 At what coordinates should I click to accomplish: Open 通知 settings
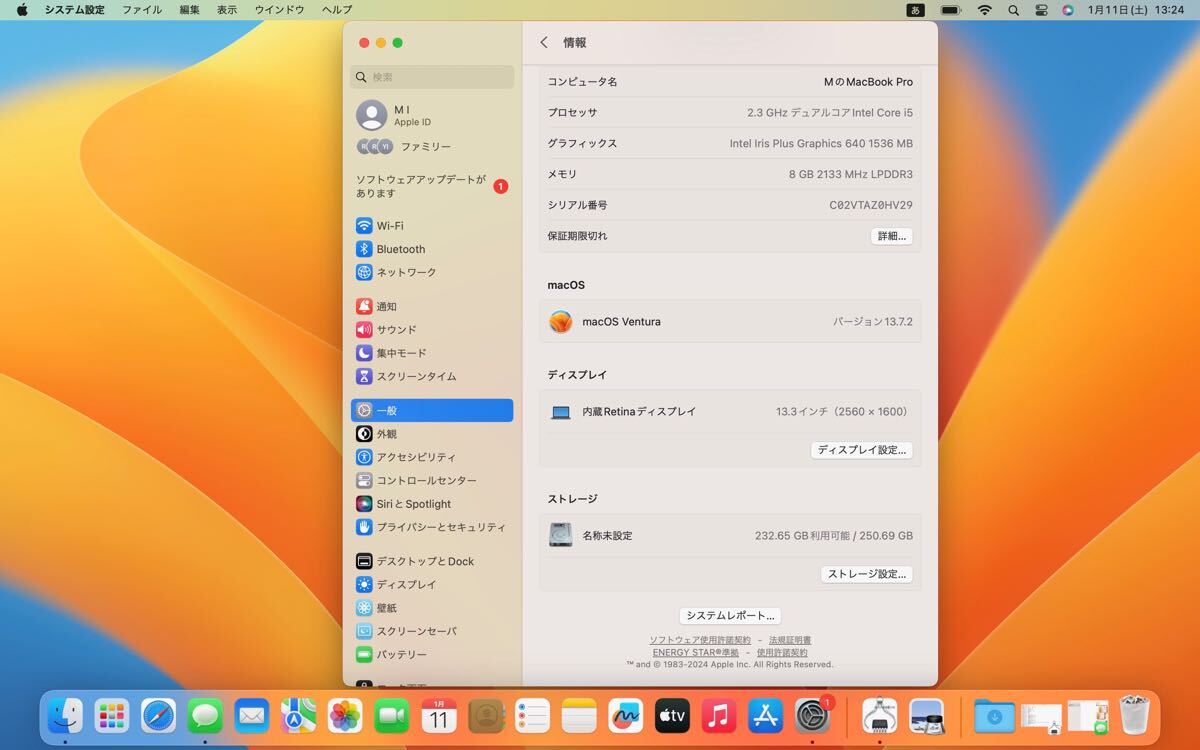(x=432, y=306)
